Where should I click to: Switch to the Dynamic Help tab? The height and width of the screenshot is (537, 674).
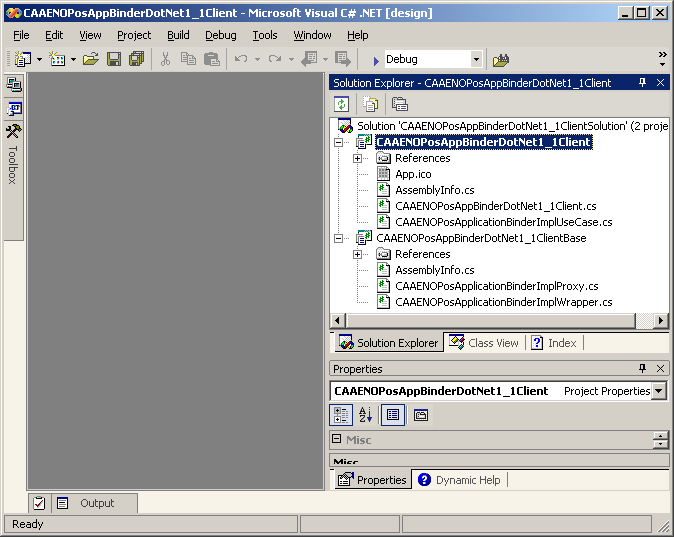(460, 480)
